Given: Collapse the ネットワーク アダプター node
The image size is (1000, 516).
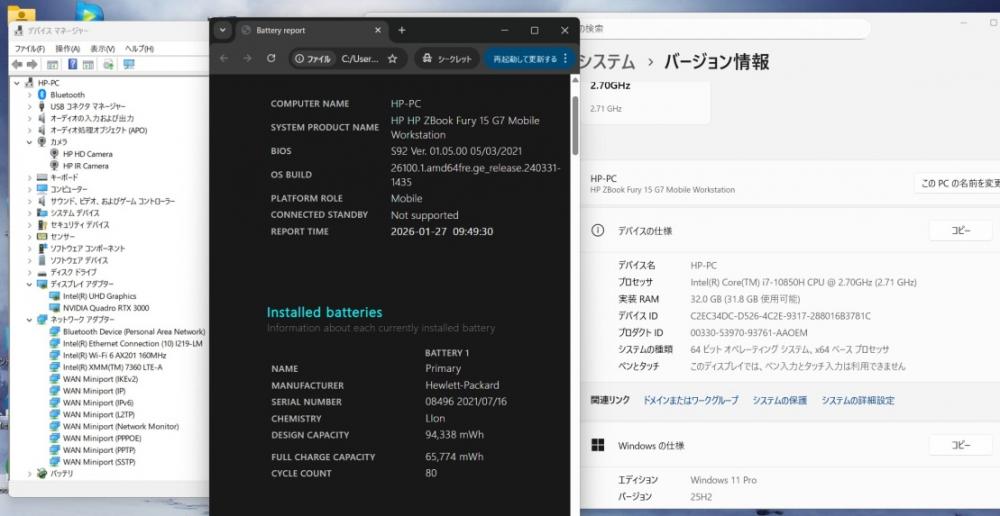Looking at the screenshot, I should pyautogui.click(x=29, y=320).
